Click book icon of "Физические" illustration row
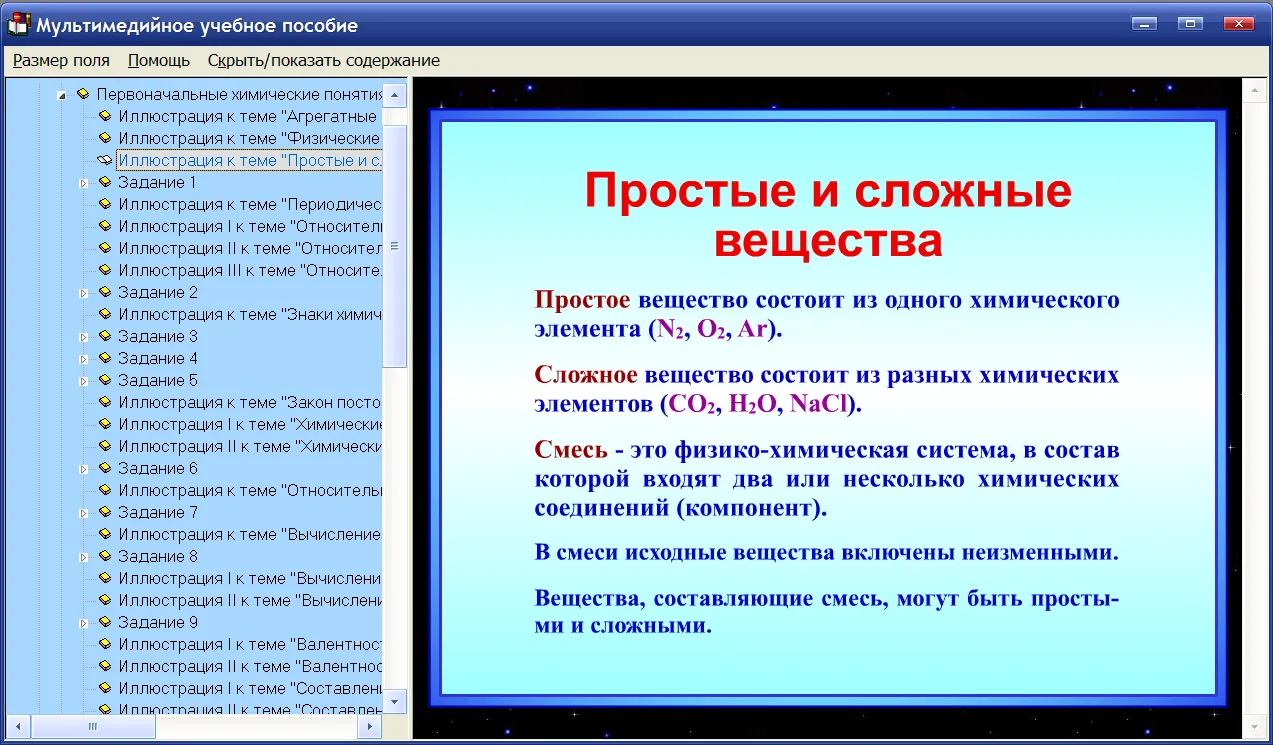Viewport: 1273px width, 745px height. tap(104, 139)
